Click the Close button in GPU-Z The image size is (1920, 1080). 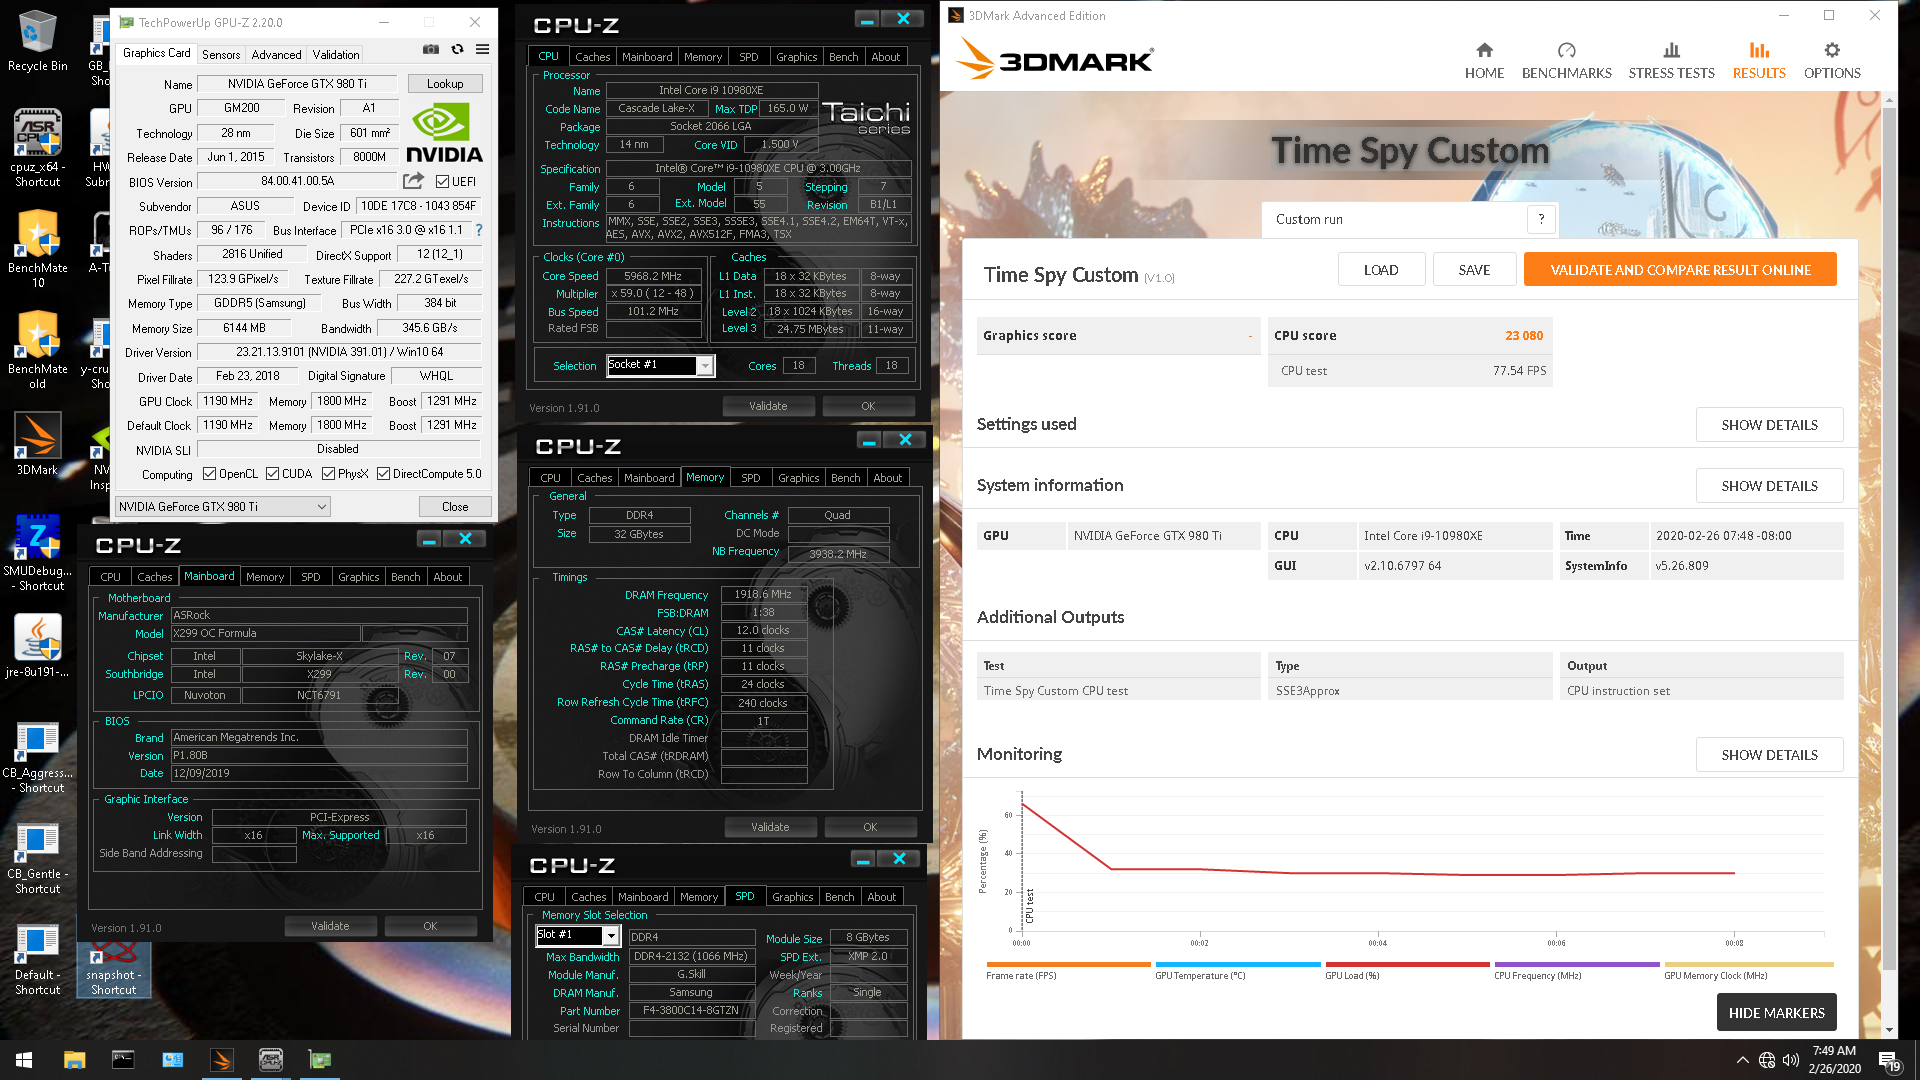(x=455, y=507)
